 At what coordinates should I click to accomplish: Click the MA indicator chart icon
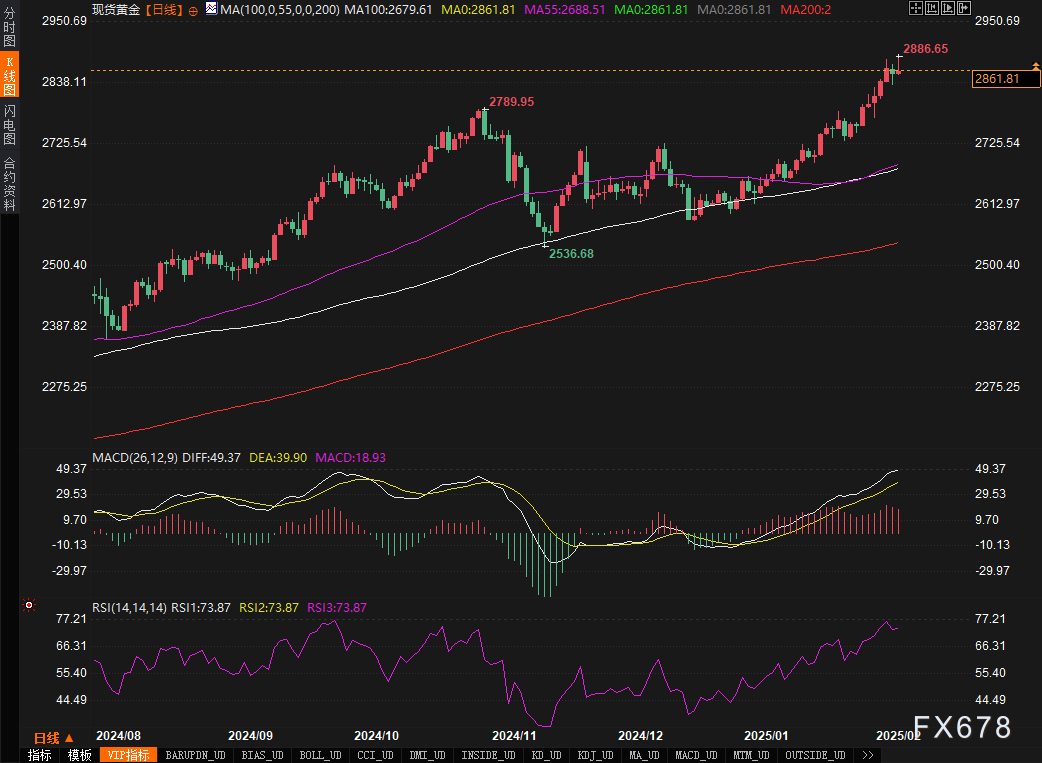click(211, 8)
